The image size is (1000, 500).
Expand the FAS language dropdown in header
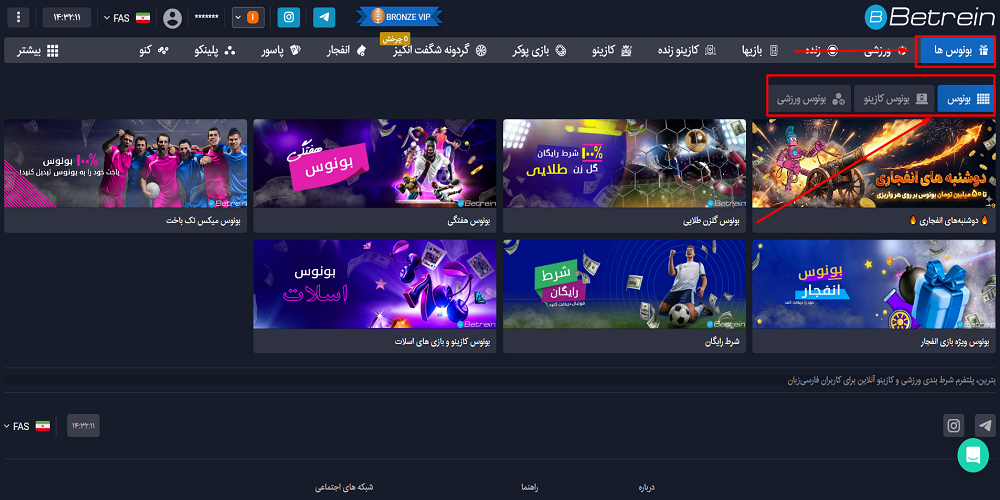click(x=126, y=18)
